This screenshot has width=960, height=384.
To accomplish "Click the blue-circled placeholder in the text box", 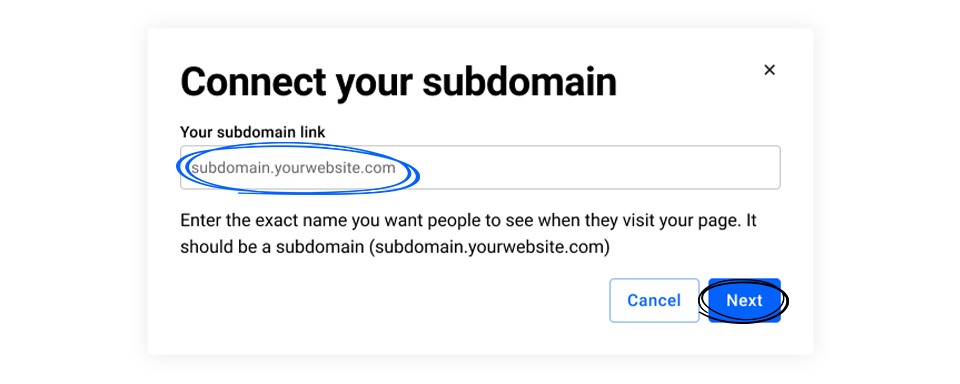I will point(293,168).
